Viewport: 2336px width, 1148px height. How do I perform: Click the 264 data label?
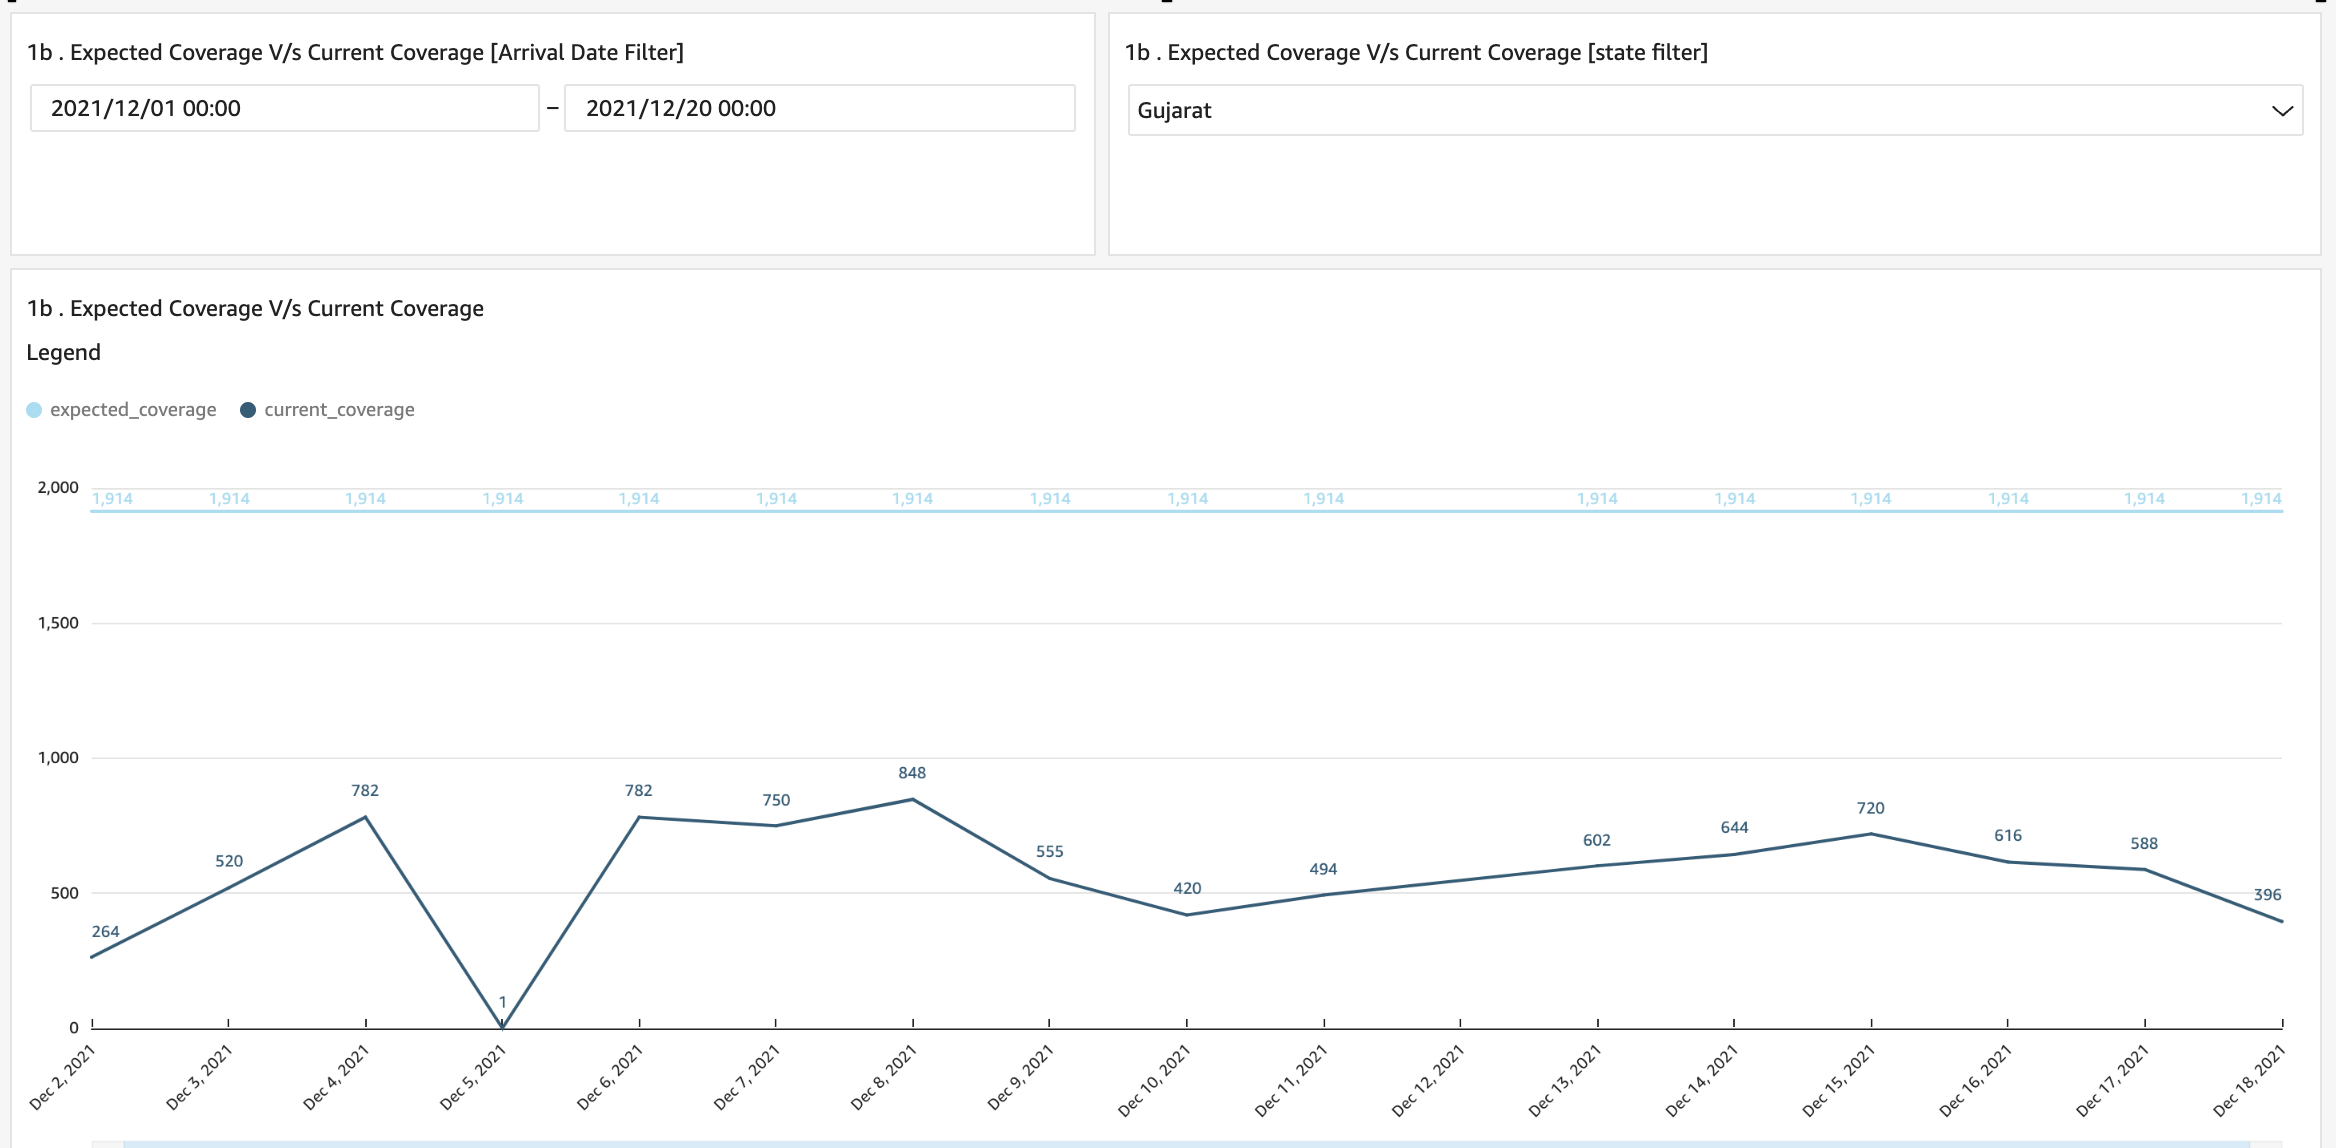tap(105, 932)
